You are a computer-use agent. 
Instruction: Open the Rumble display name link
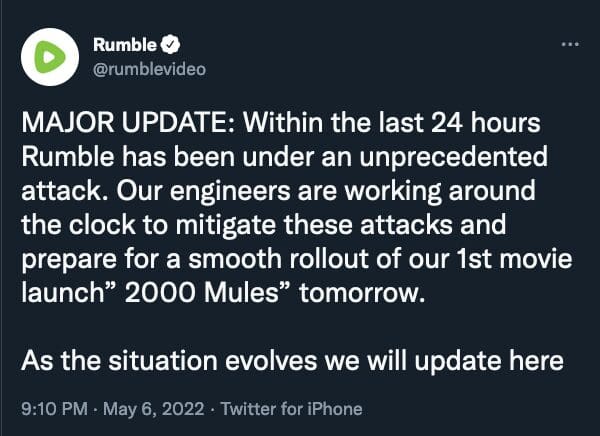[x=125, y=45]
